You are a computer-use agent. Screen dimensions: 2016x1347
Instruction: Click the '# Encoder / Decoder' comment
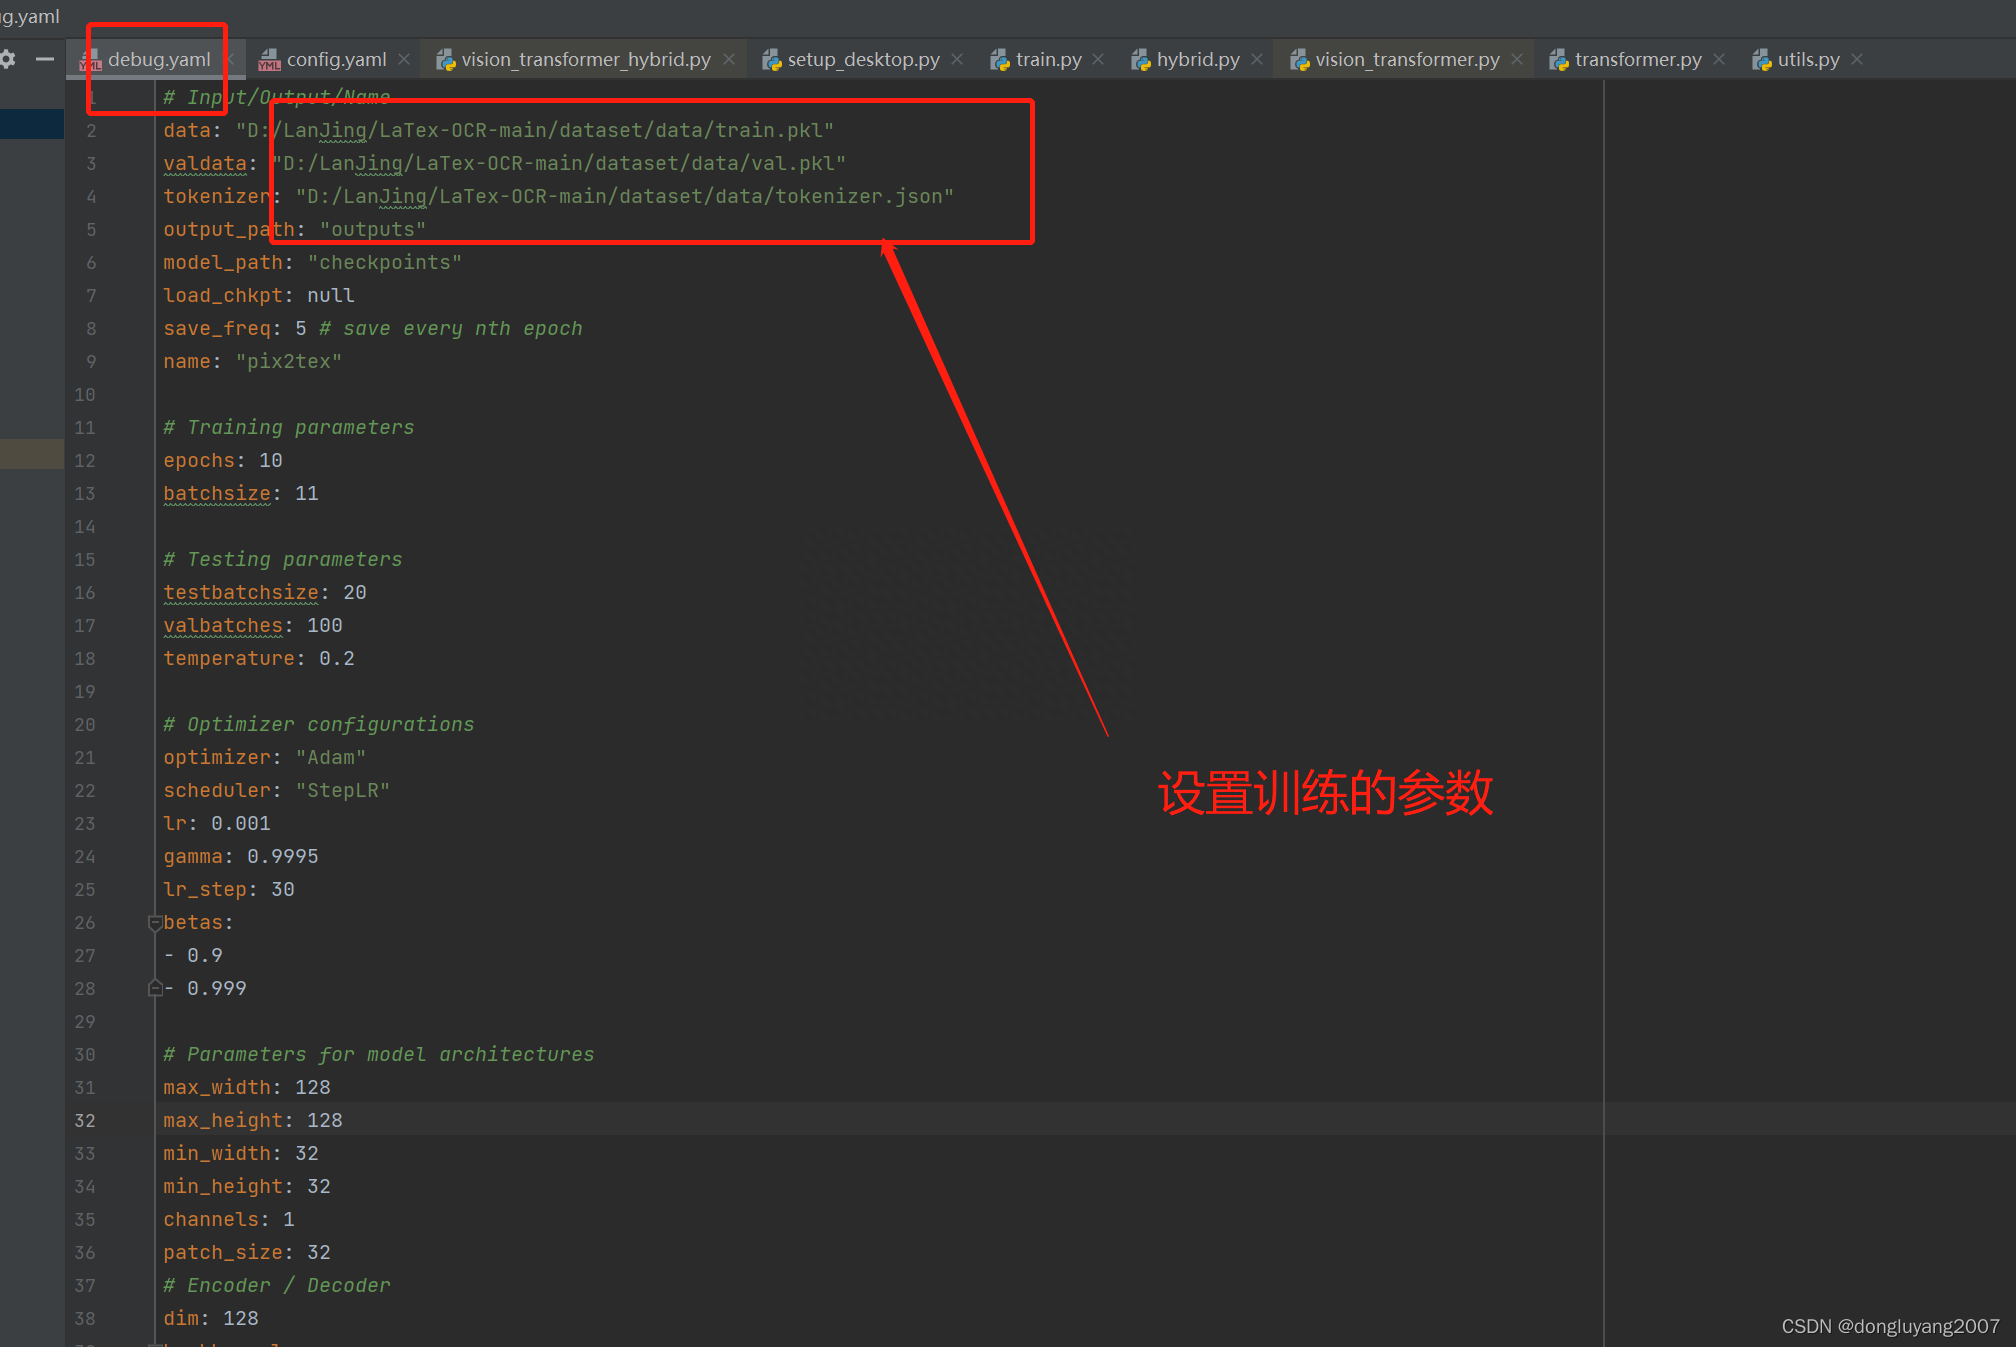277,1286
